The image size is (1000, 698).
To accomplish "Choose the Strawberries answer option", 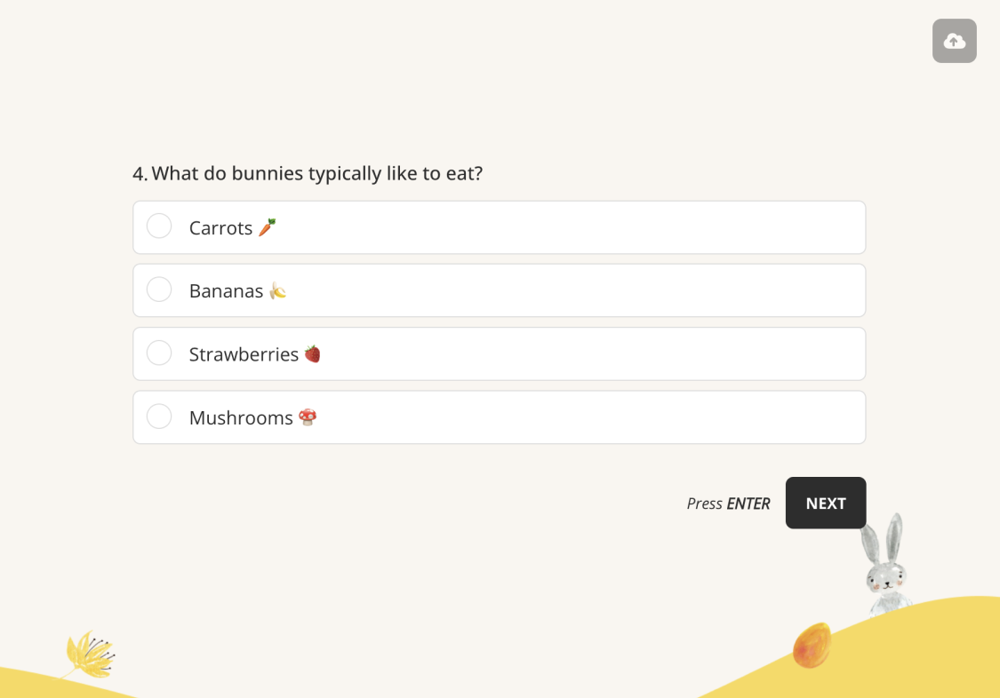I will [499, 353].
